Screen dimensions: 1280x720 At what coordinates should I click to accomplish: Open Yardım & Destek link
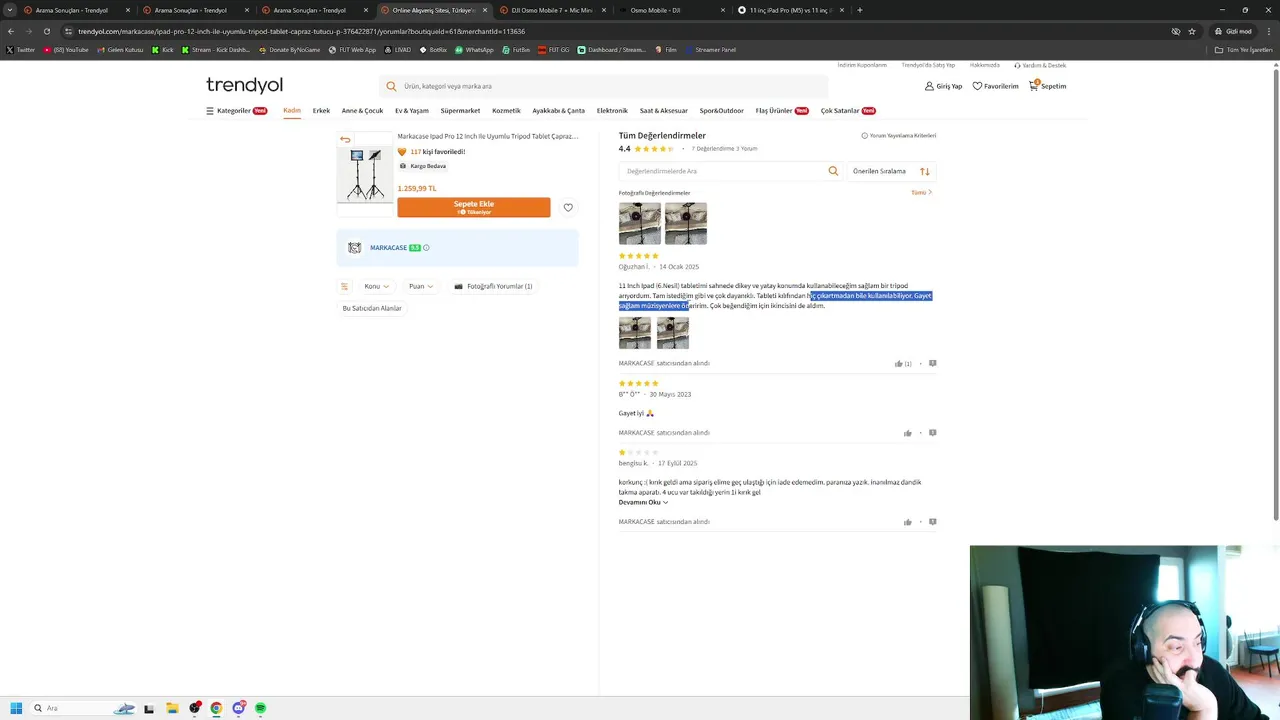click(1040, 65)
